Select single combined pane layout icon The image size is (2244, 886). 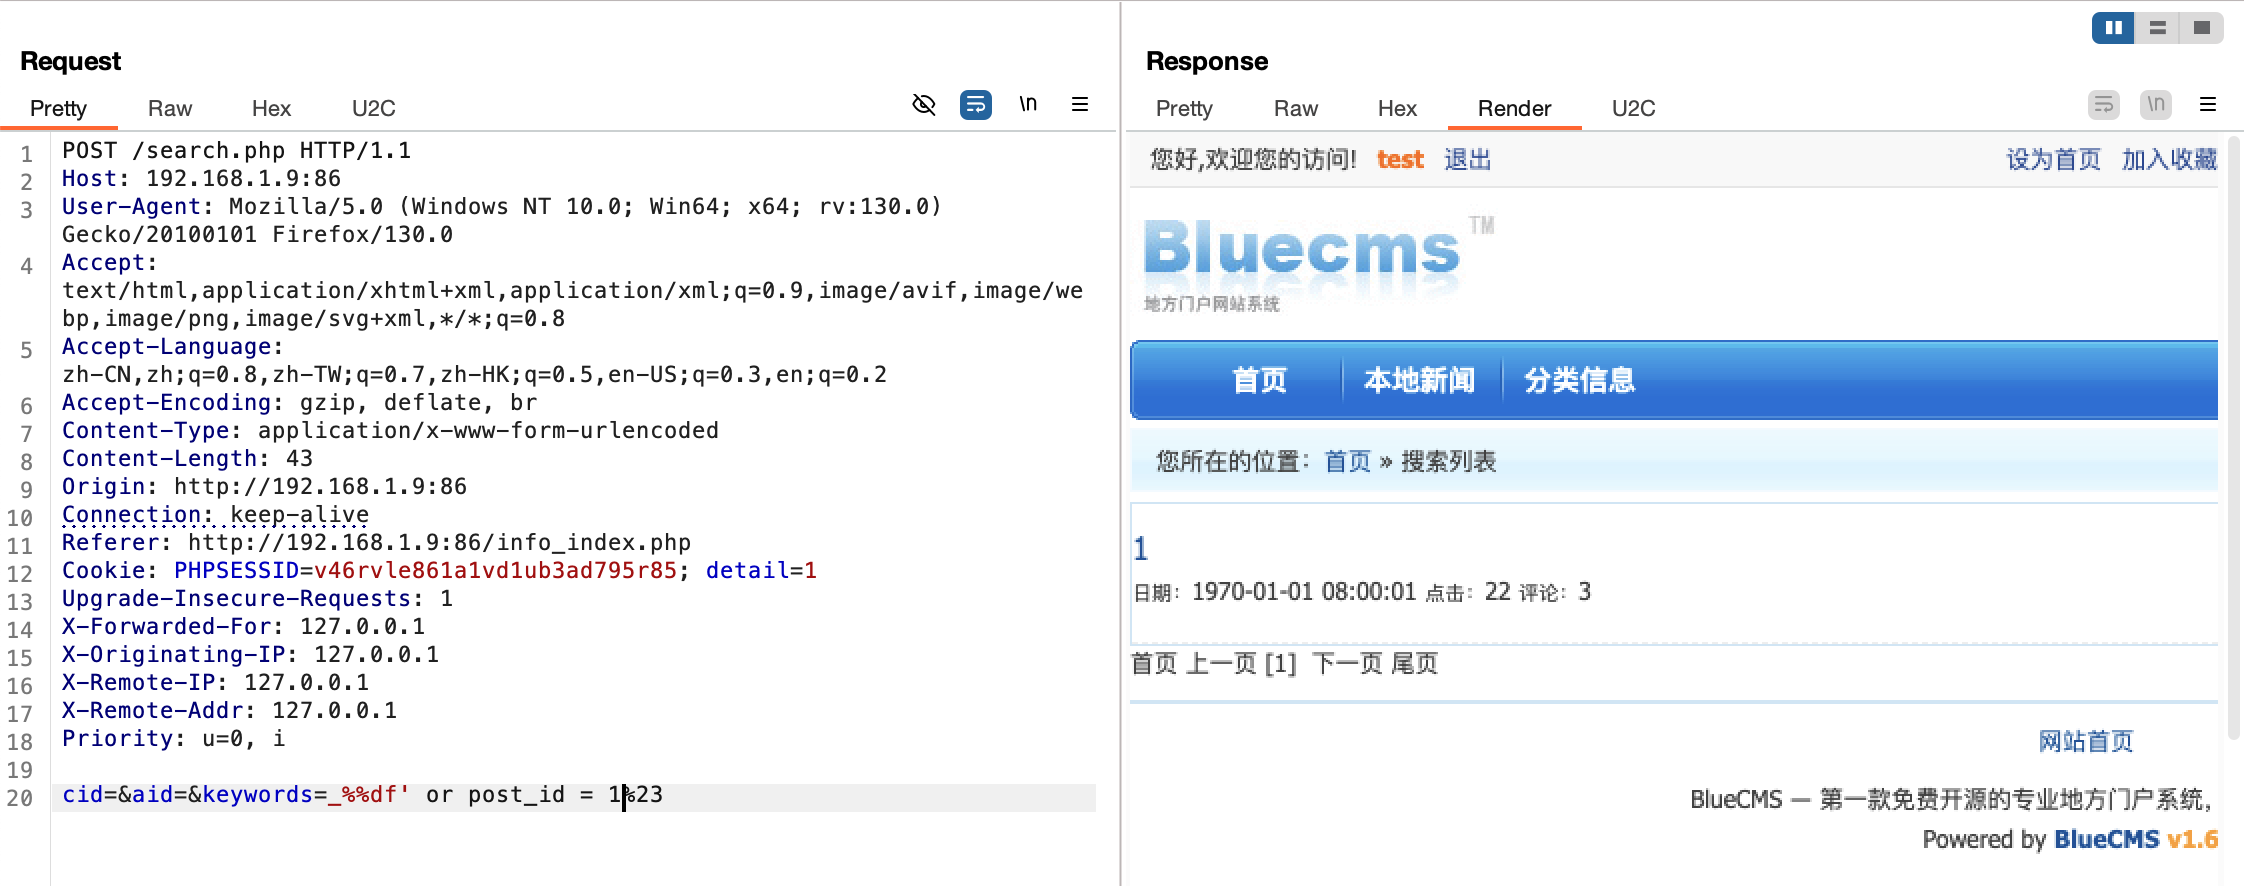click(x=2201, y=28)
